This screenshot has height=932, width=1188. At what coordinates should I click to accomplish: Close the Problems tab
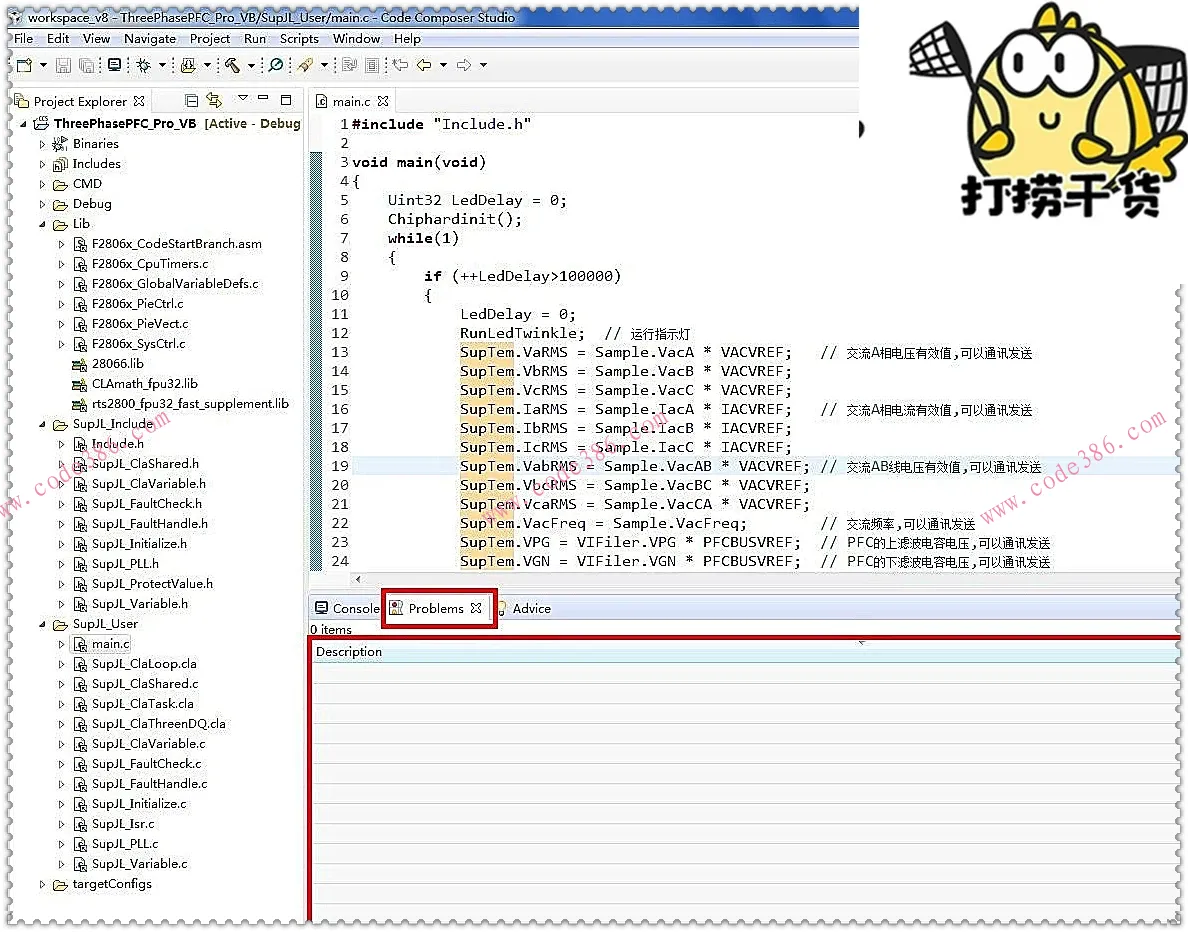click(476, 608)
